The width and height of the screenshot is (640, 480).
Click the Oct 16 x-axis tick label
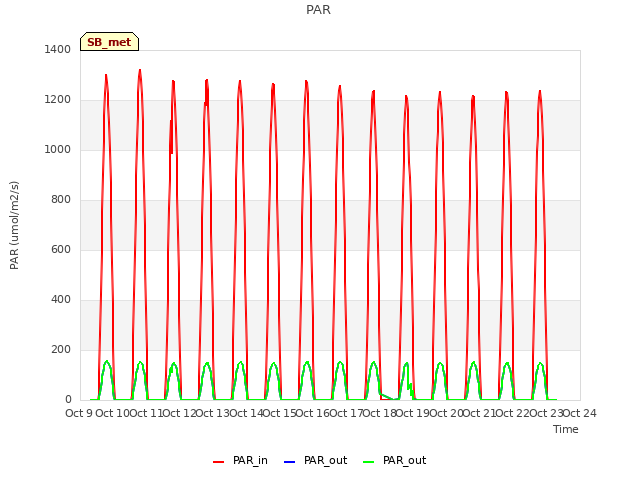click(313, 413)
